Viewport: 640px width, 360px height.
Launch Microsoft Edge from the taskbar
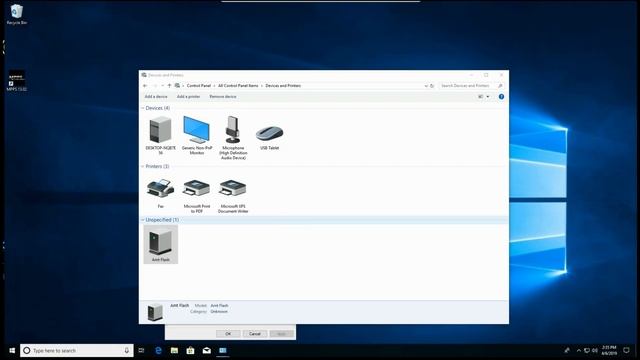click(x=158, y=351)
